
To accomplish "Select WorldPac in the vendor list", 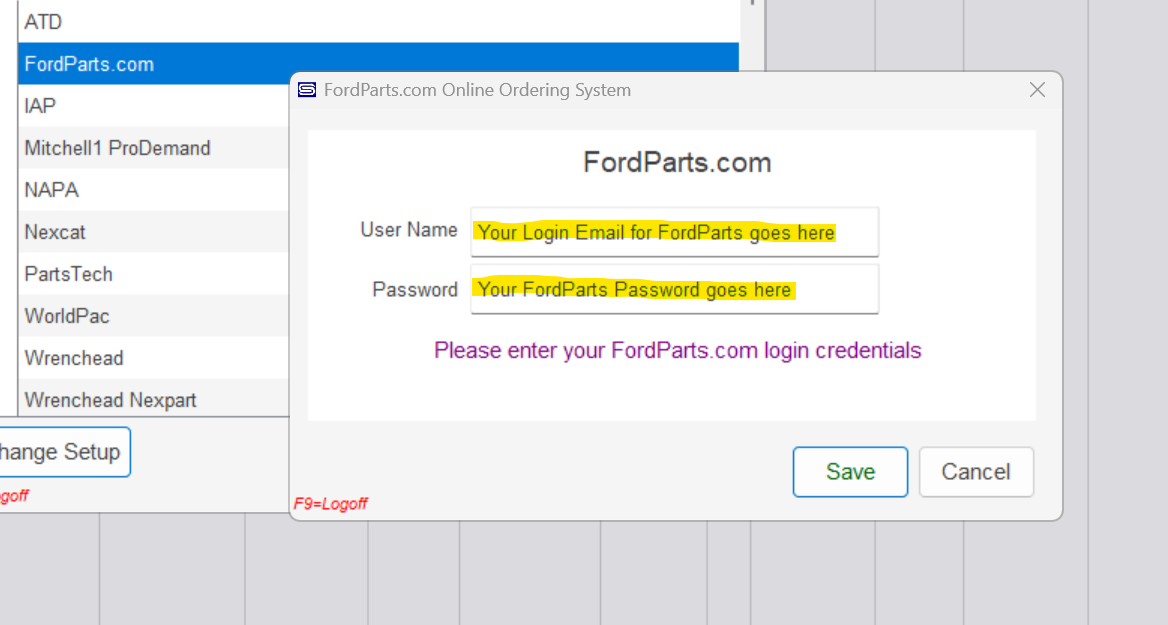I will 153,316.
